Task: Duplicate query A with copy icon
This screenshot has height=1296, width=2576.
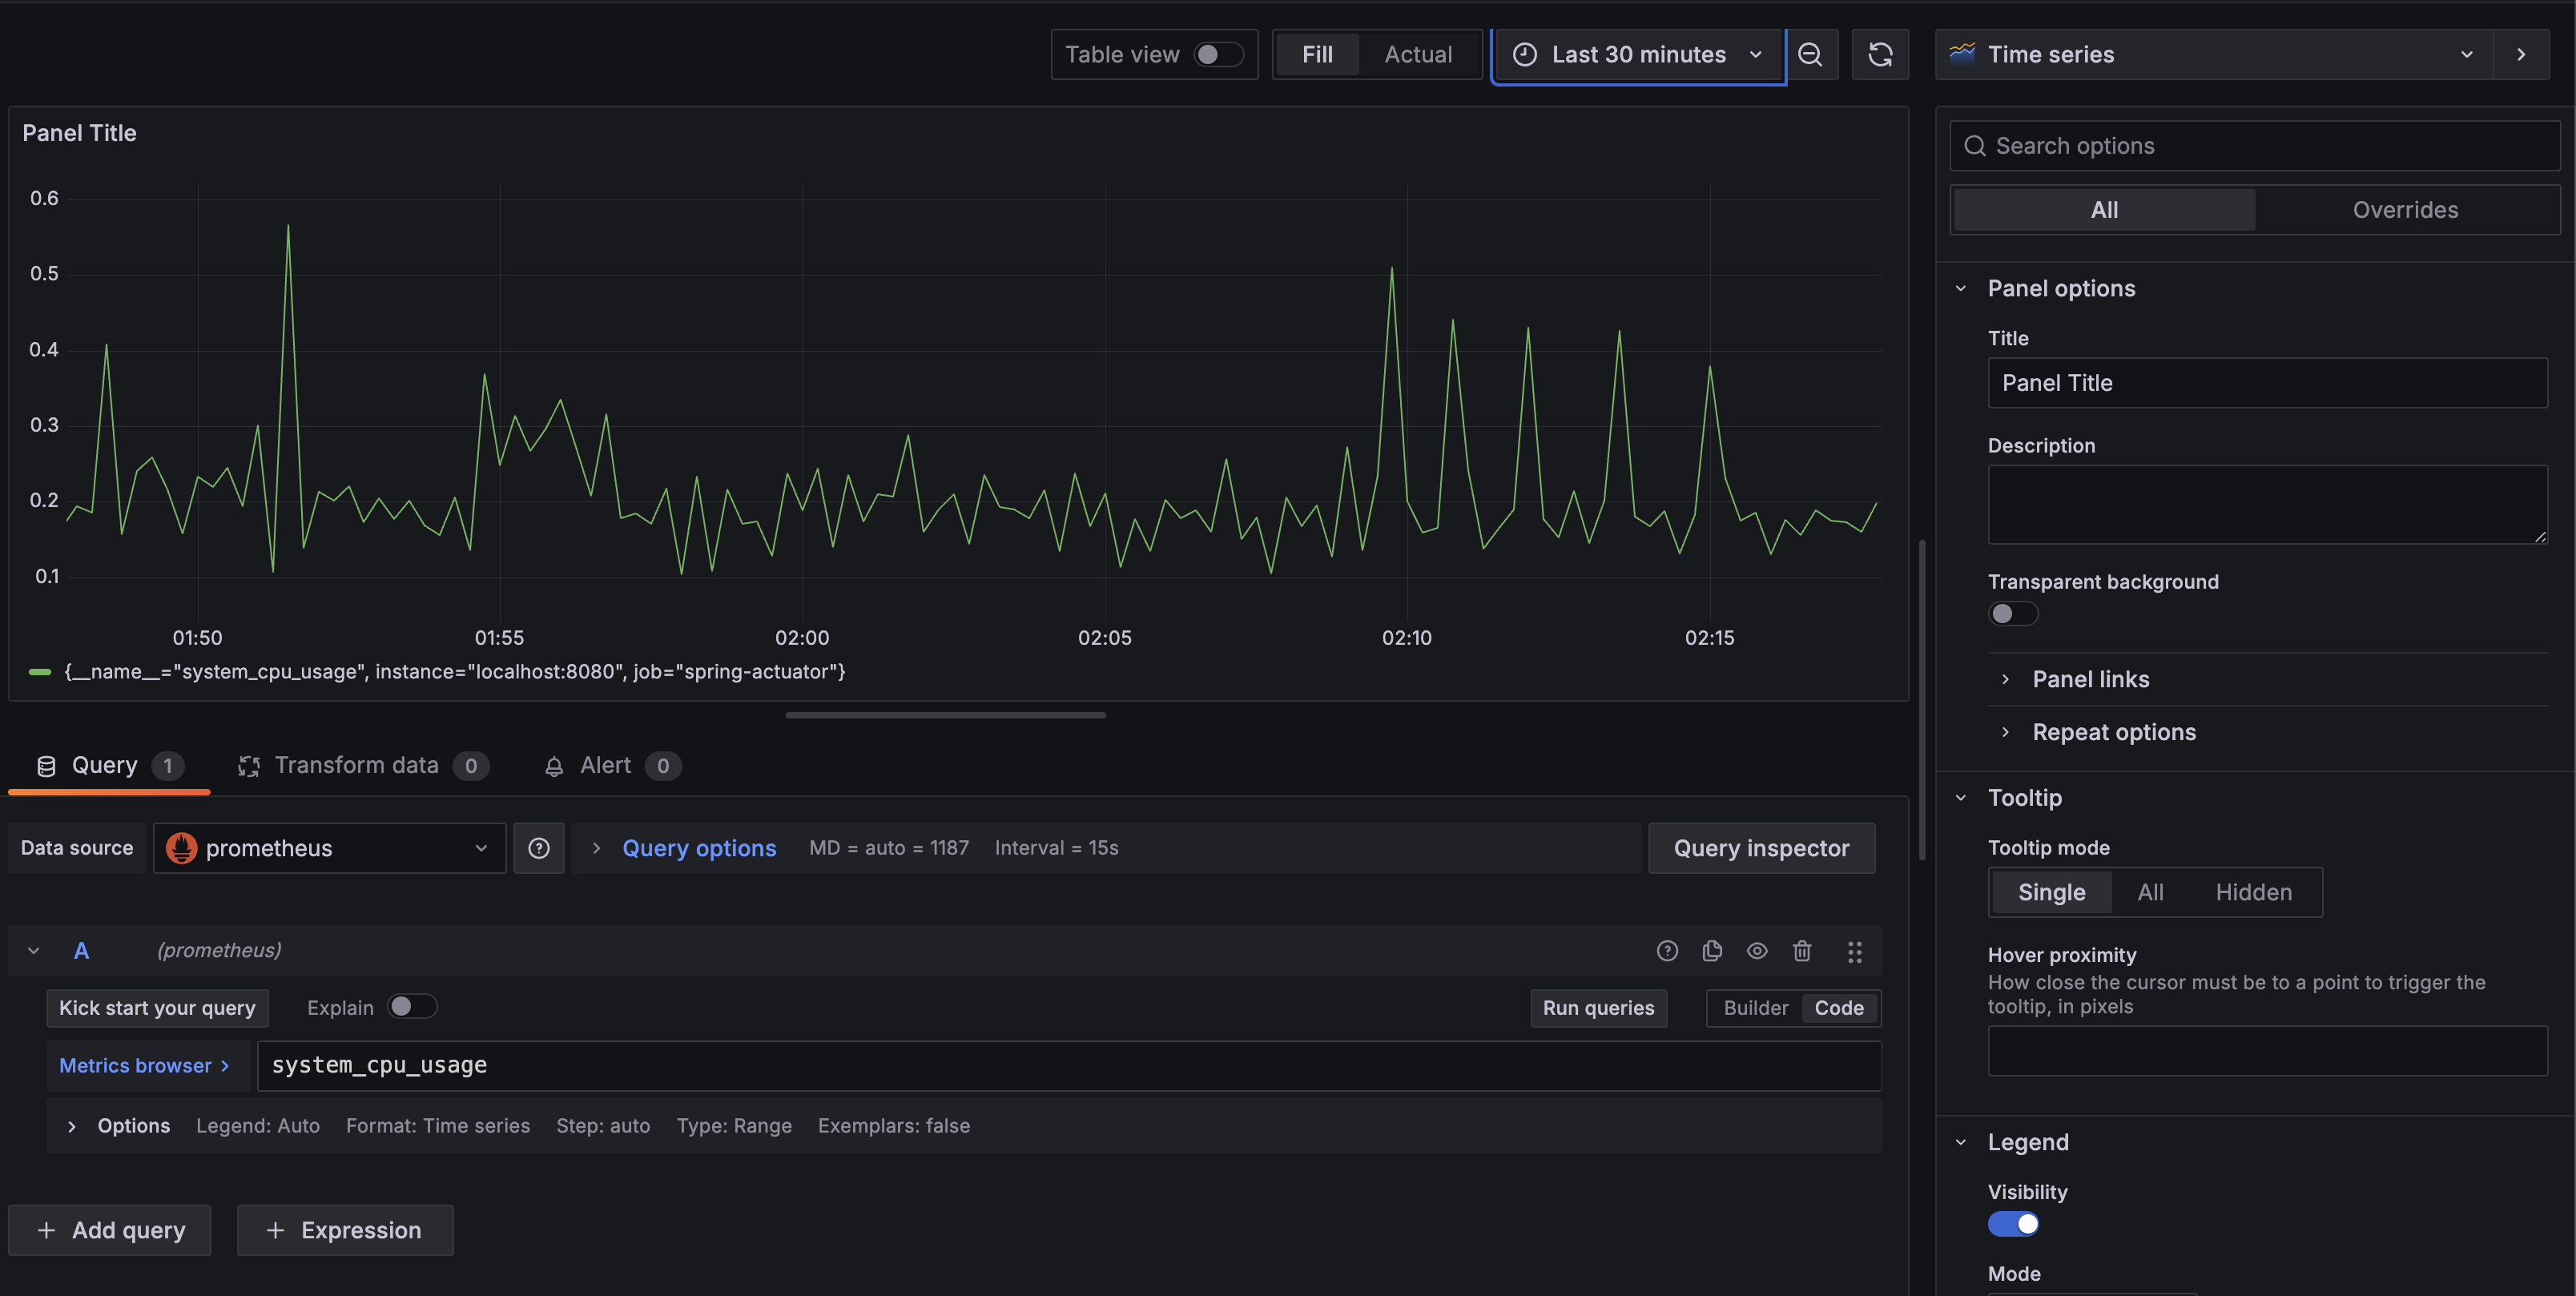Action: tap(1712, 950)
